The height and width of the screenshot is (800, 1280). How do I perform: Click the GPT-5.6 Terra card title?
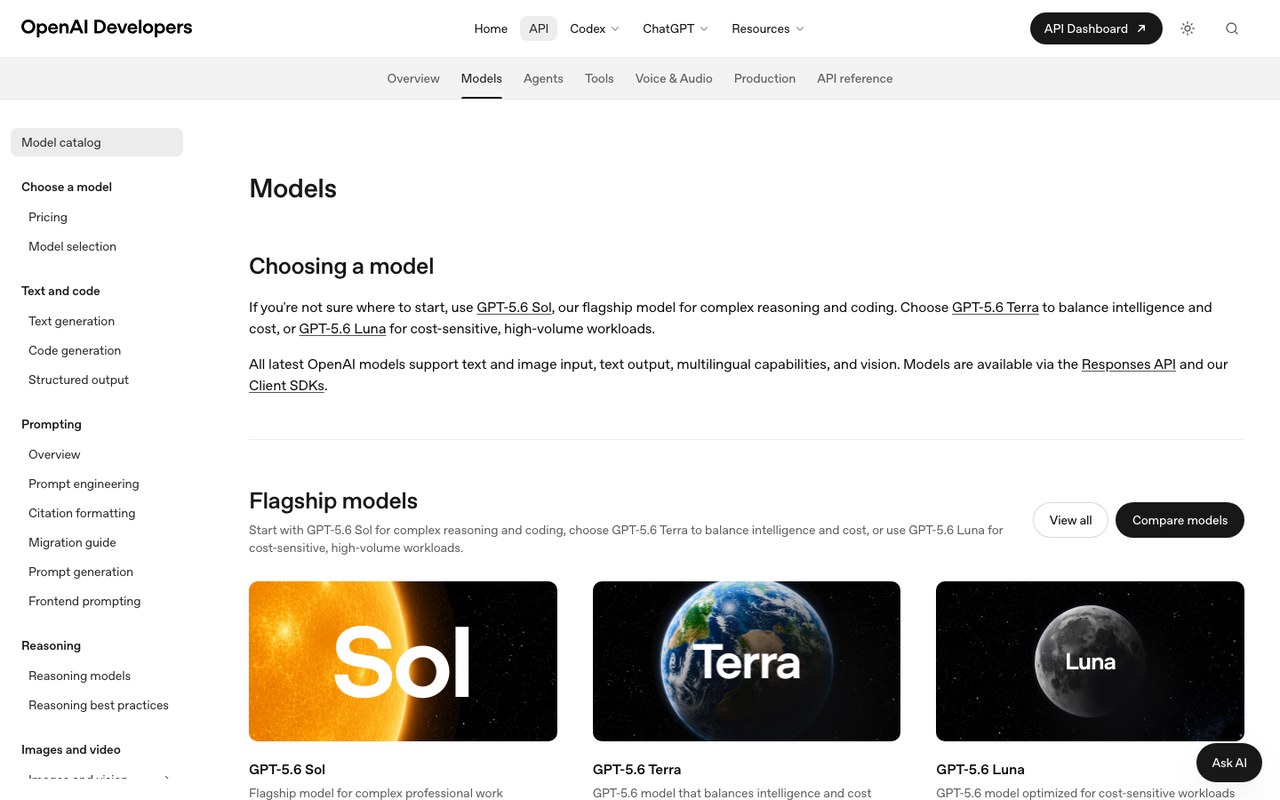pyautogui.click(x=637, y=769)
